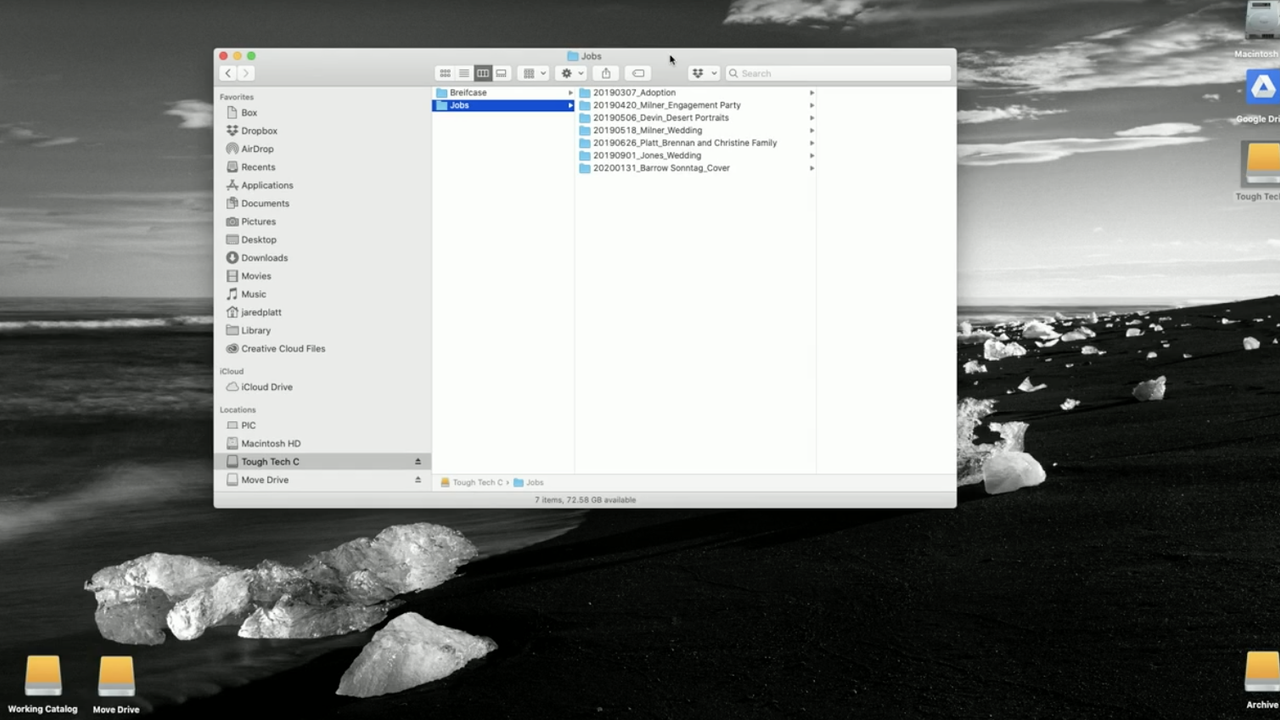Select 20190626_Platt_Brennan and Christine Family folder

685,143
